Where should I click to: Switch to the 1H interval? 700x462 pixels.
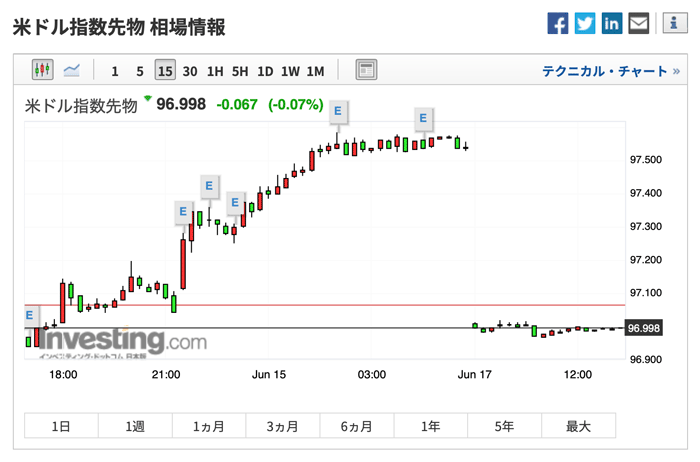click(215, 71)
